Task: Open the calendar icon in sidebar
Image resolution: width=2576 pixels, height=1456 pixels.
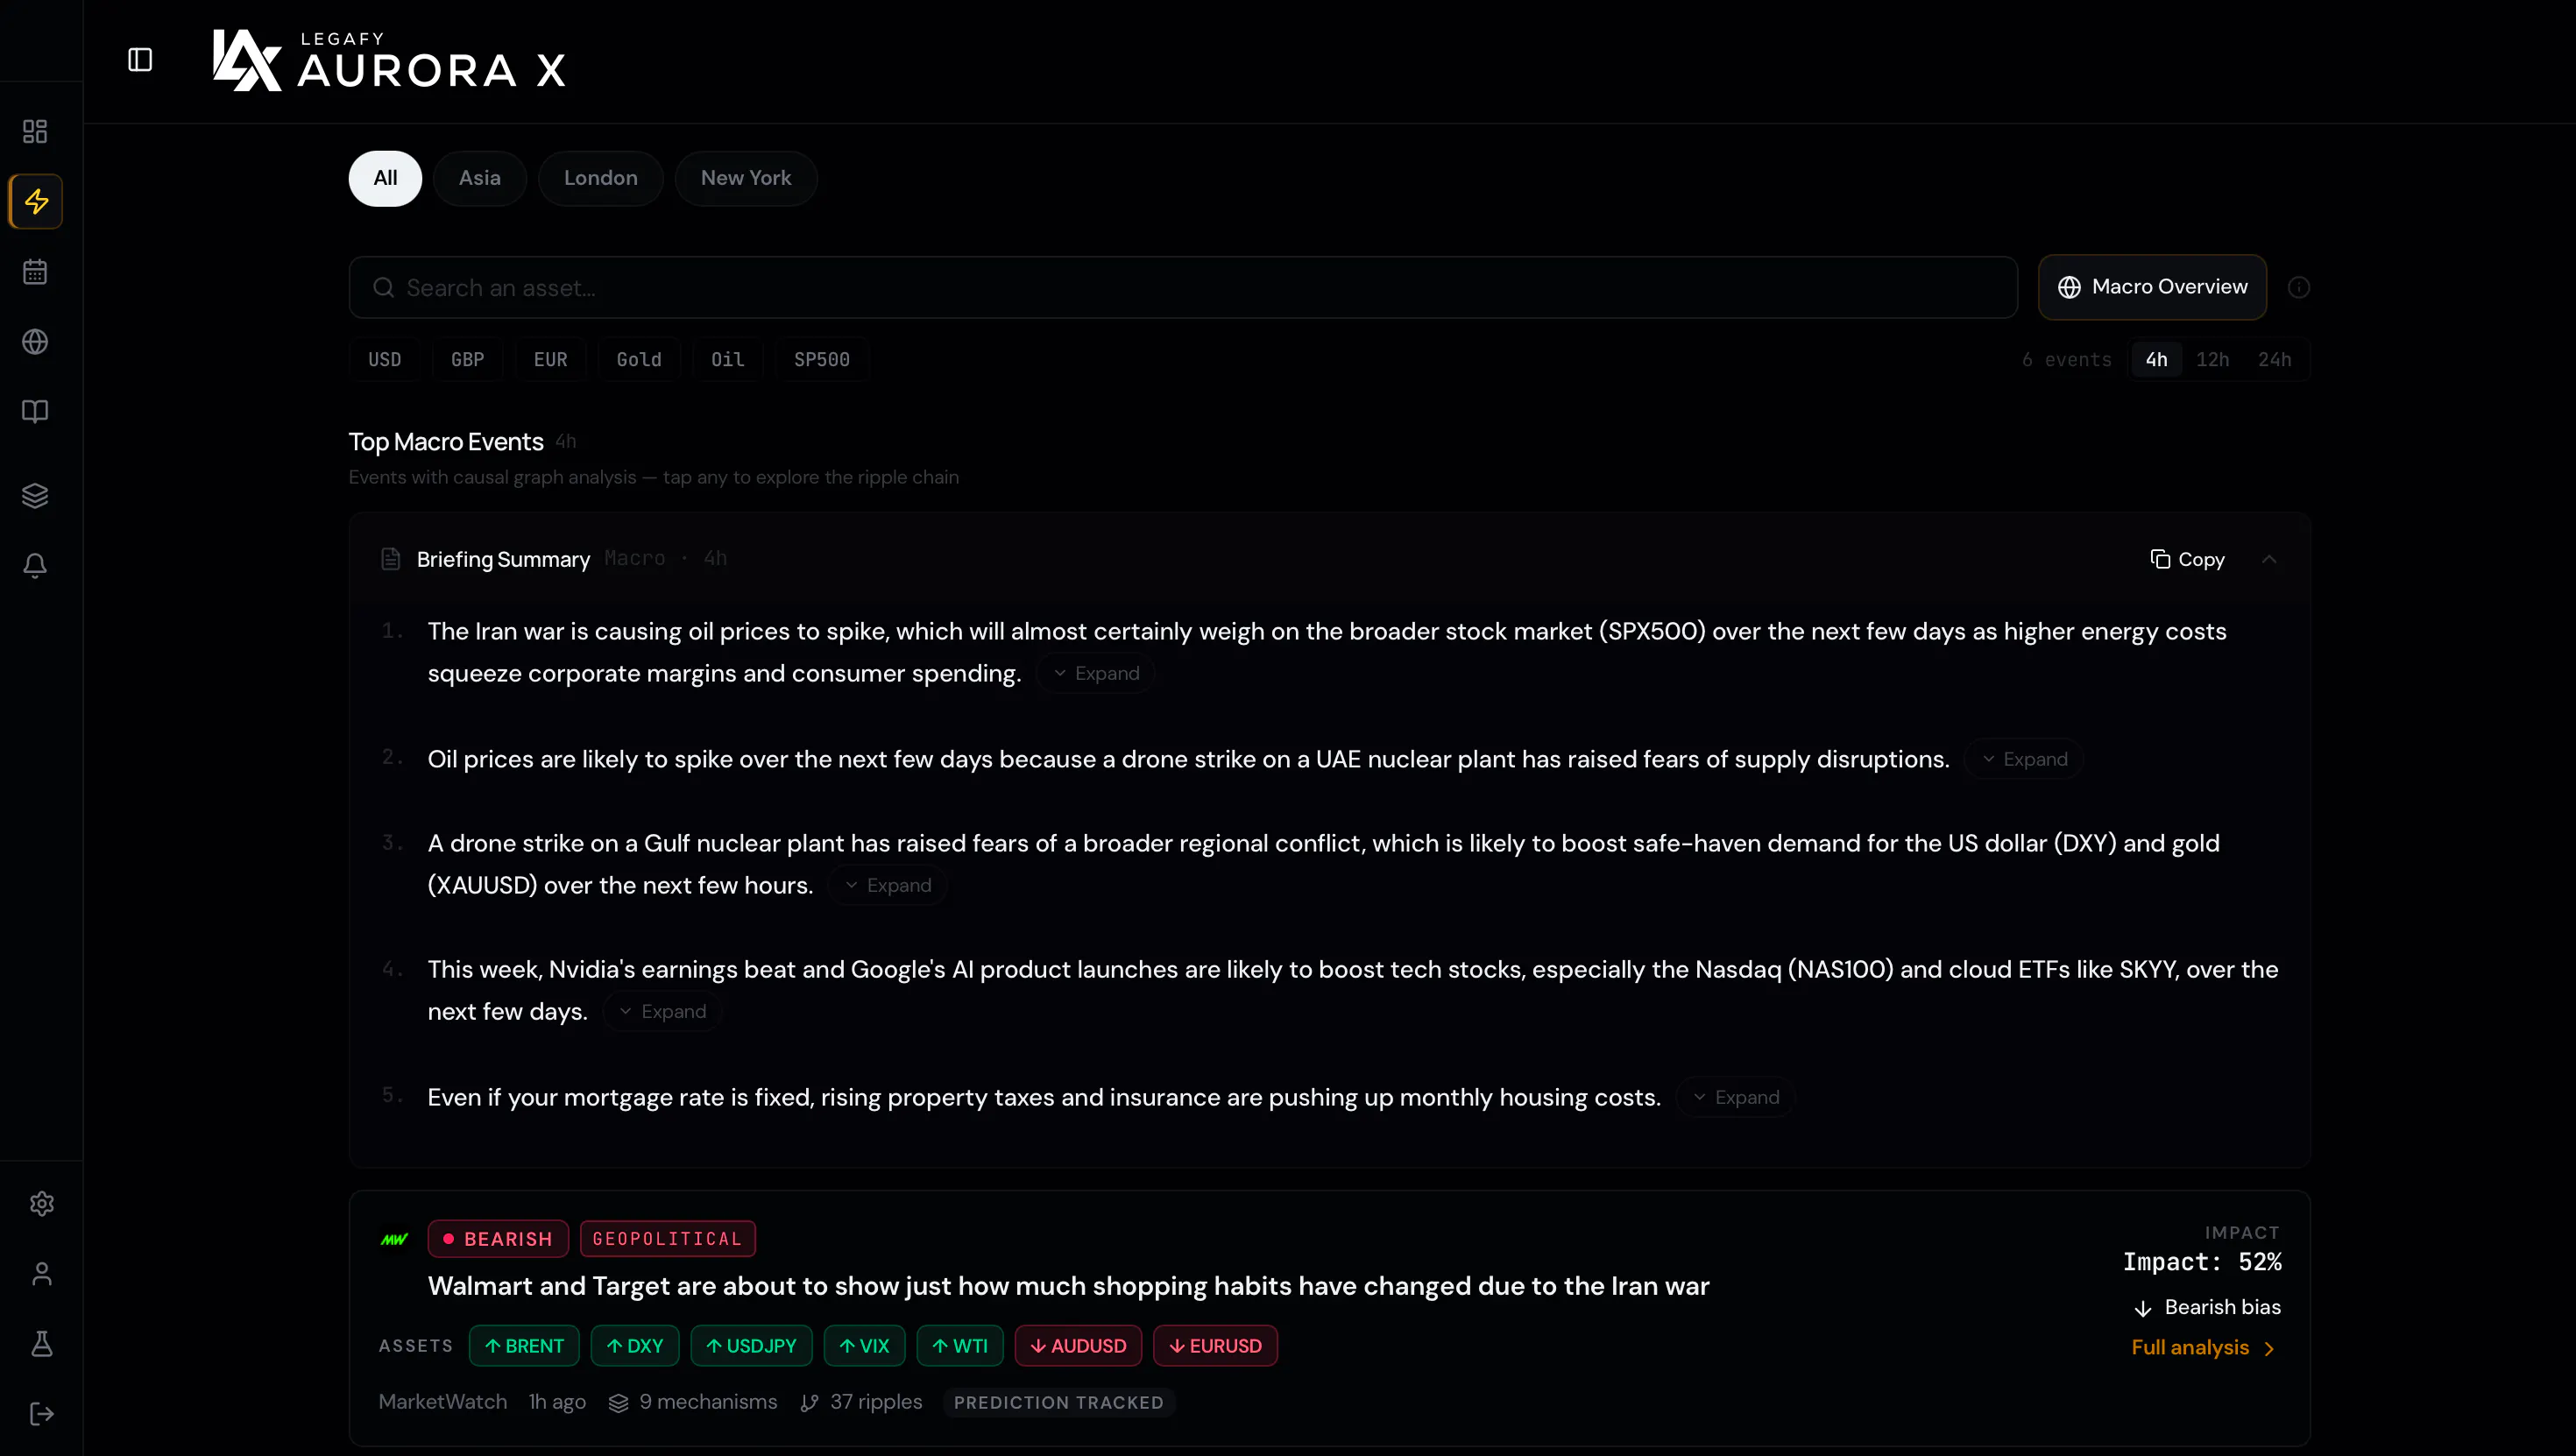Action: click(x=35, y=271)
